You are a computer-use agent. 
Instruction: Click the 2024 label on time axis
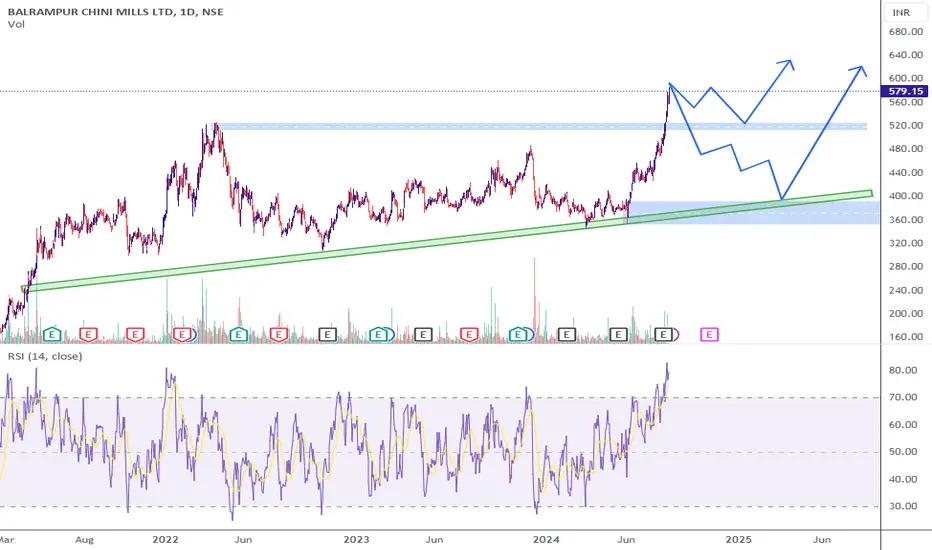[546, 539]
